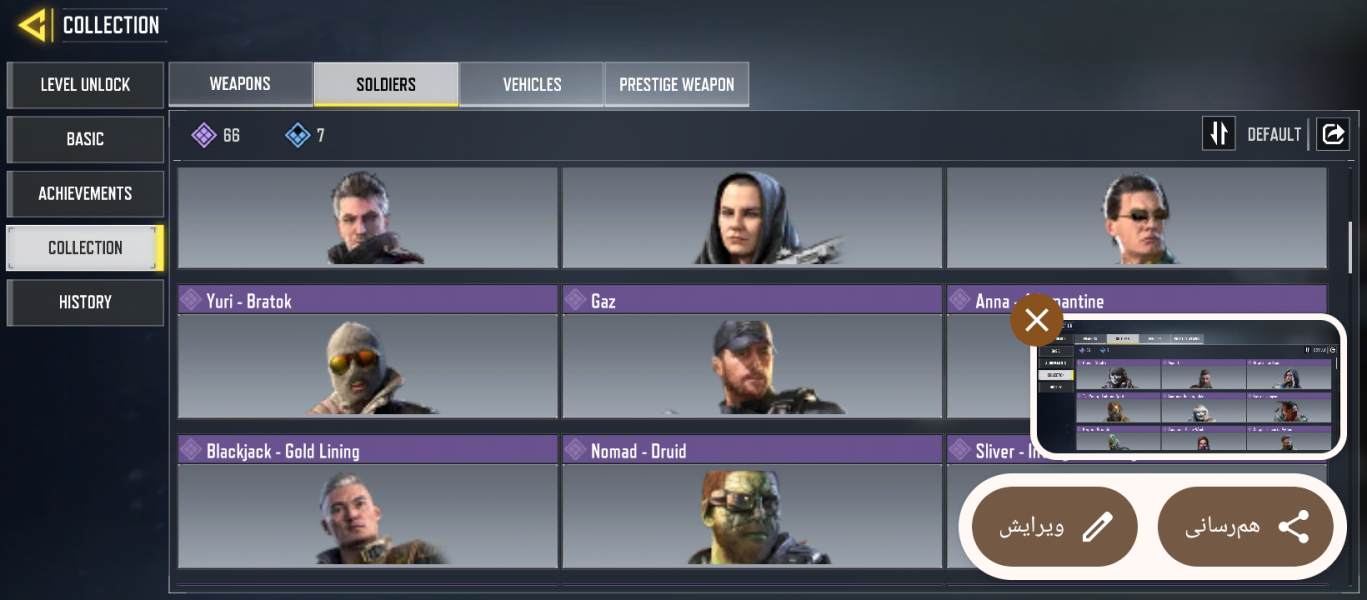Click the vertical scrollbar on the right
This screenshot has width=1367, height=600.
click(x=1350, y=246)
